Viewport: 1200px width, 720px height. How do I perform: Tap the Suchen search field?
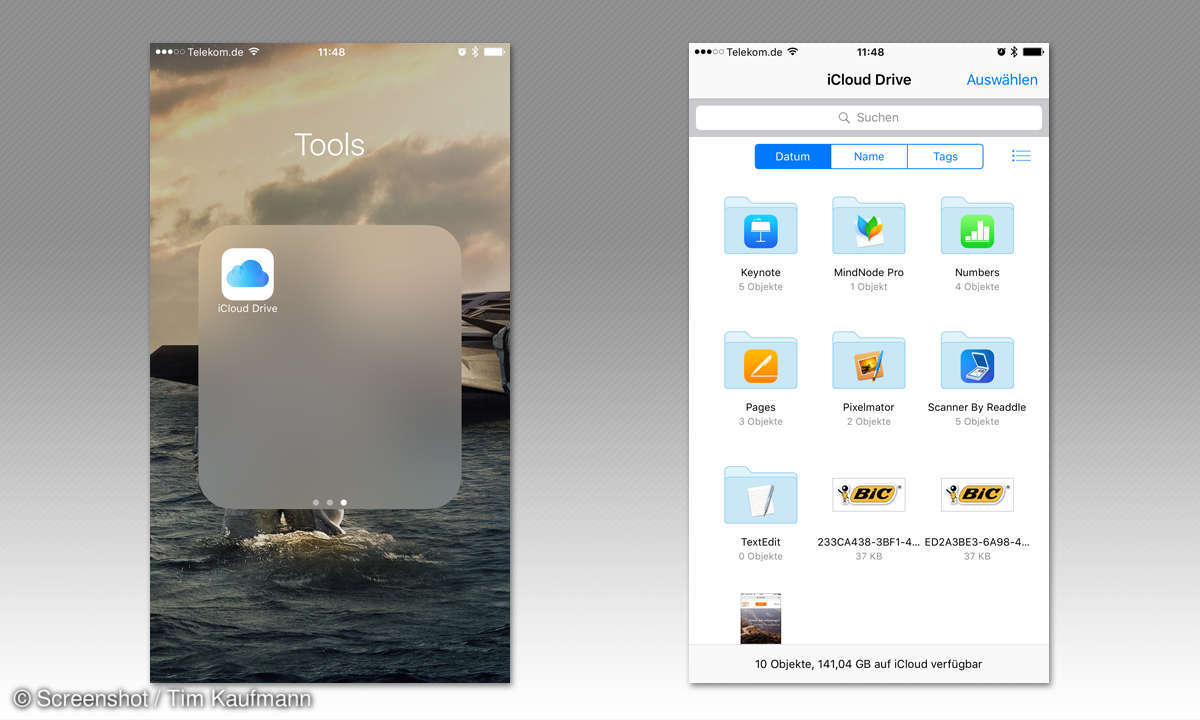point(869,117)
